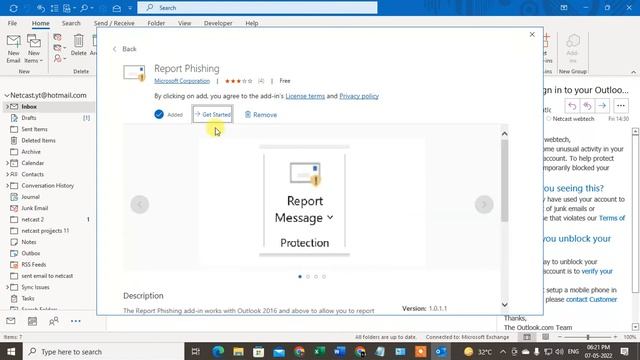Click the Reply All arrows in reading pane
Viewport: 640px width, 360px height.
click(587, 106)
